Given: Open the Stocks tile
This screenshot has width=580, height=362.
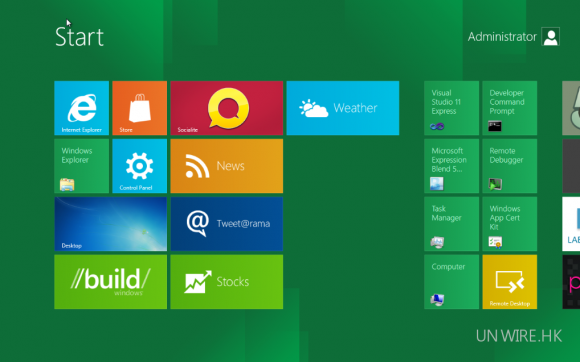Looking at the screenshot, I should [227, 282].
